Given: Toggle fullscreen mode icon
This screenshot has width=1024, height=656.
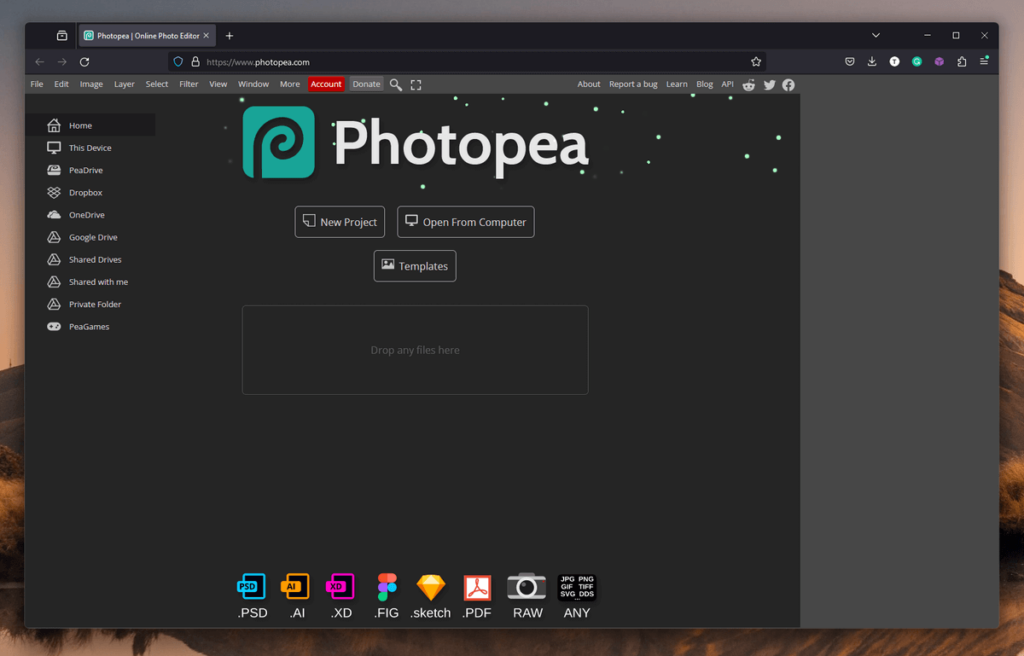Looking at the screenshot, I should click(x=416, y=84).
